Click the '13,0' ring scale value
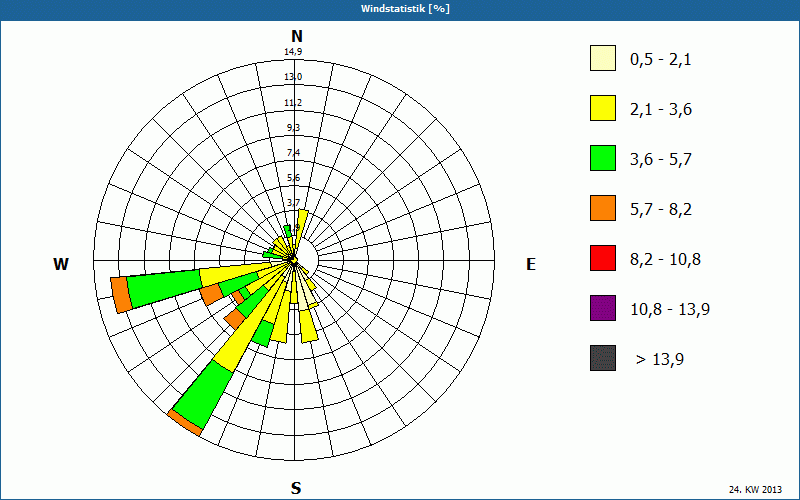This screenshot has width=800, height=500. click(293, 77)
